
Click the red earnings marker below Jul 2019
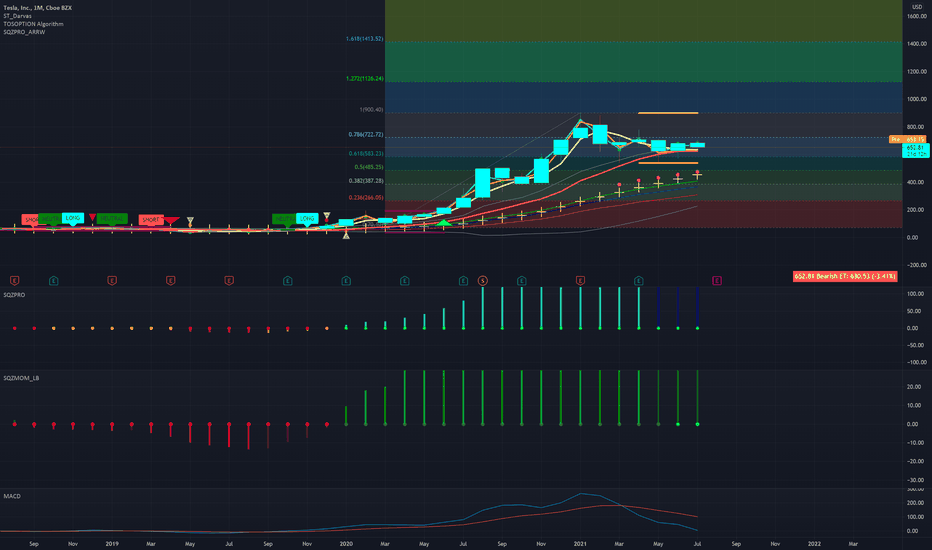coord(229,281)
